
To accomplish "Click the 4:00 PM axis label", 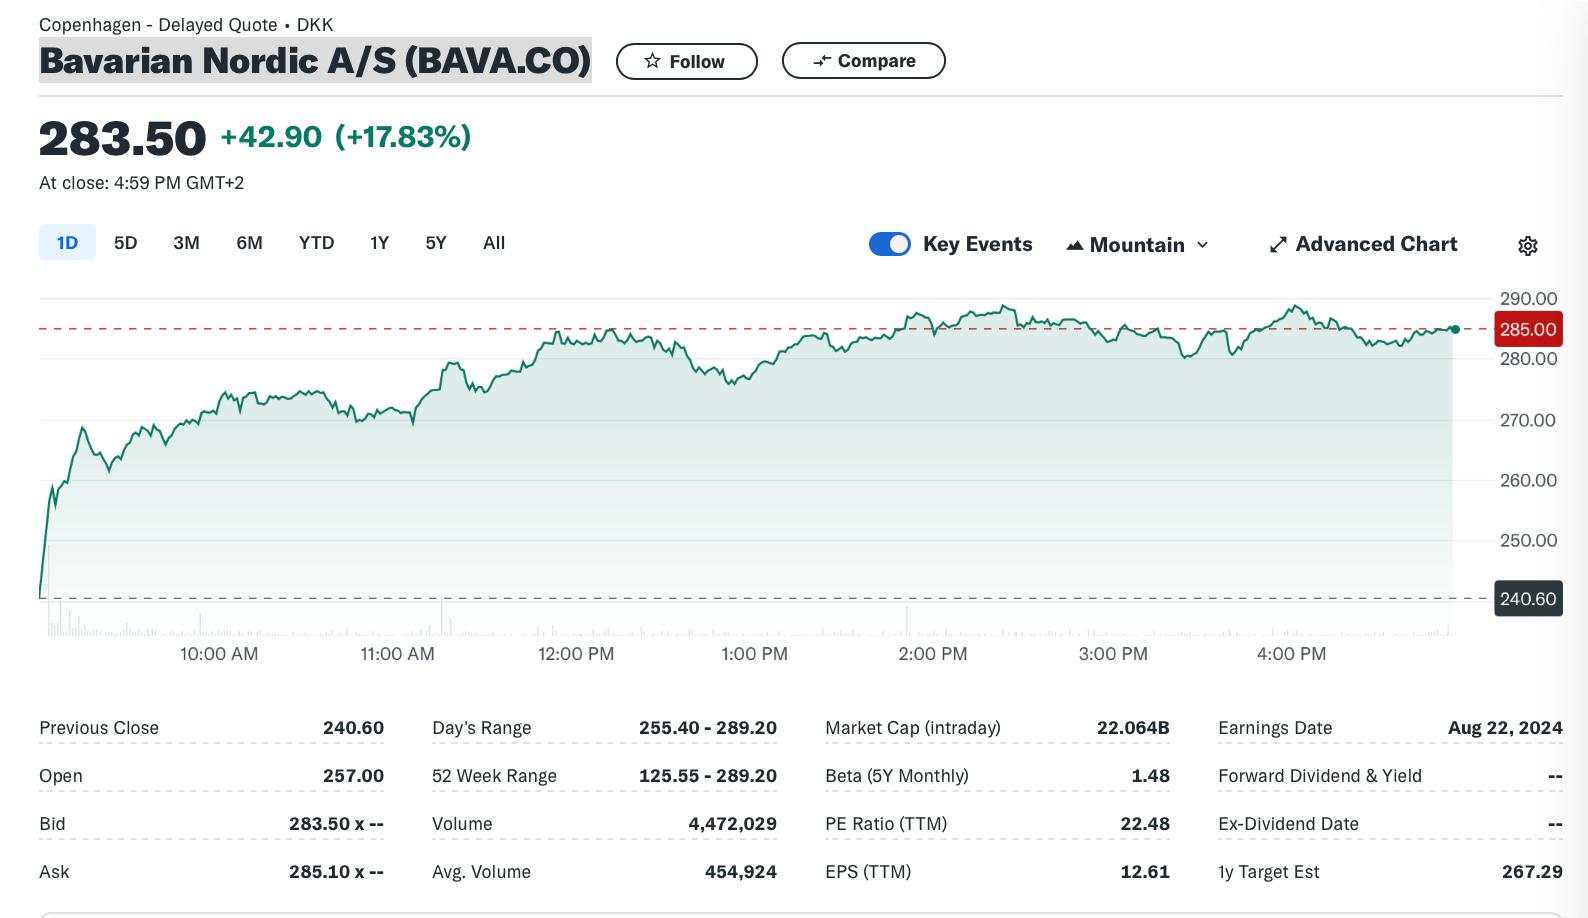I will tap(1291, 654).
